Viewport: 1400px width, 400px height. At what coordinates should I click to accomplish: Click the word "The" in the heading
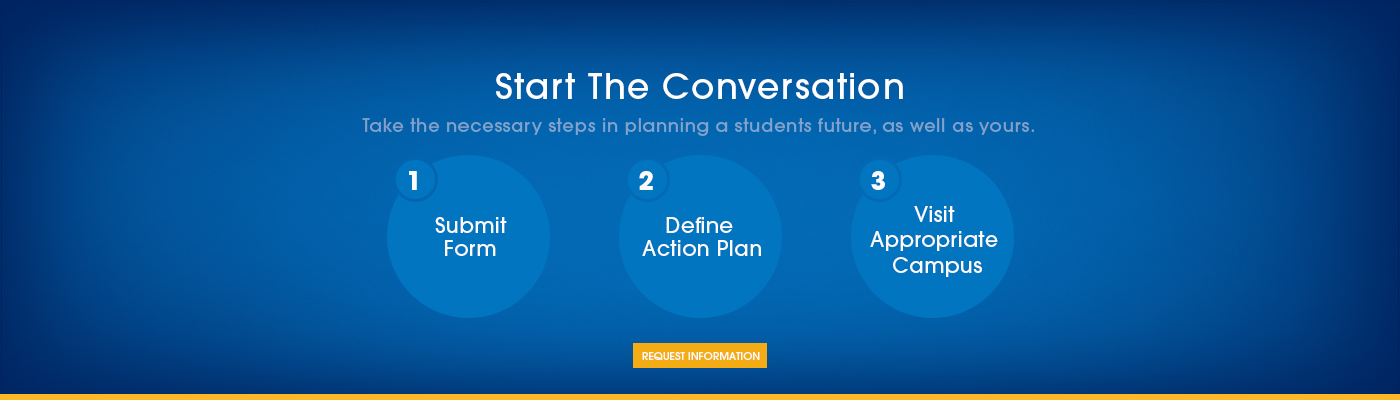[x=619, y=87]
